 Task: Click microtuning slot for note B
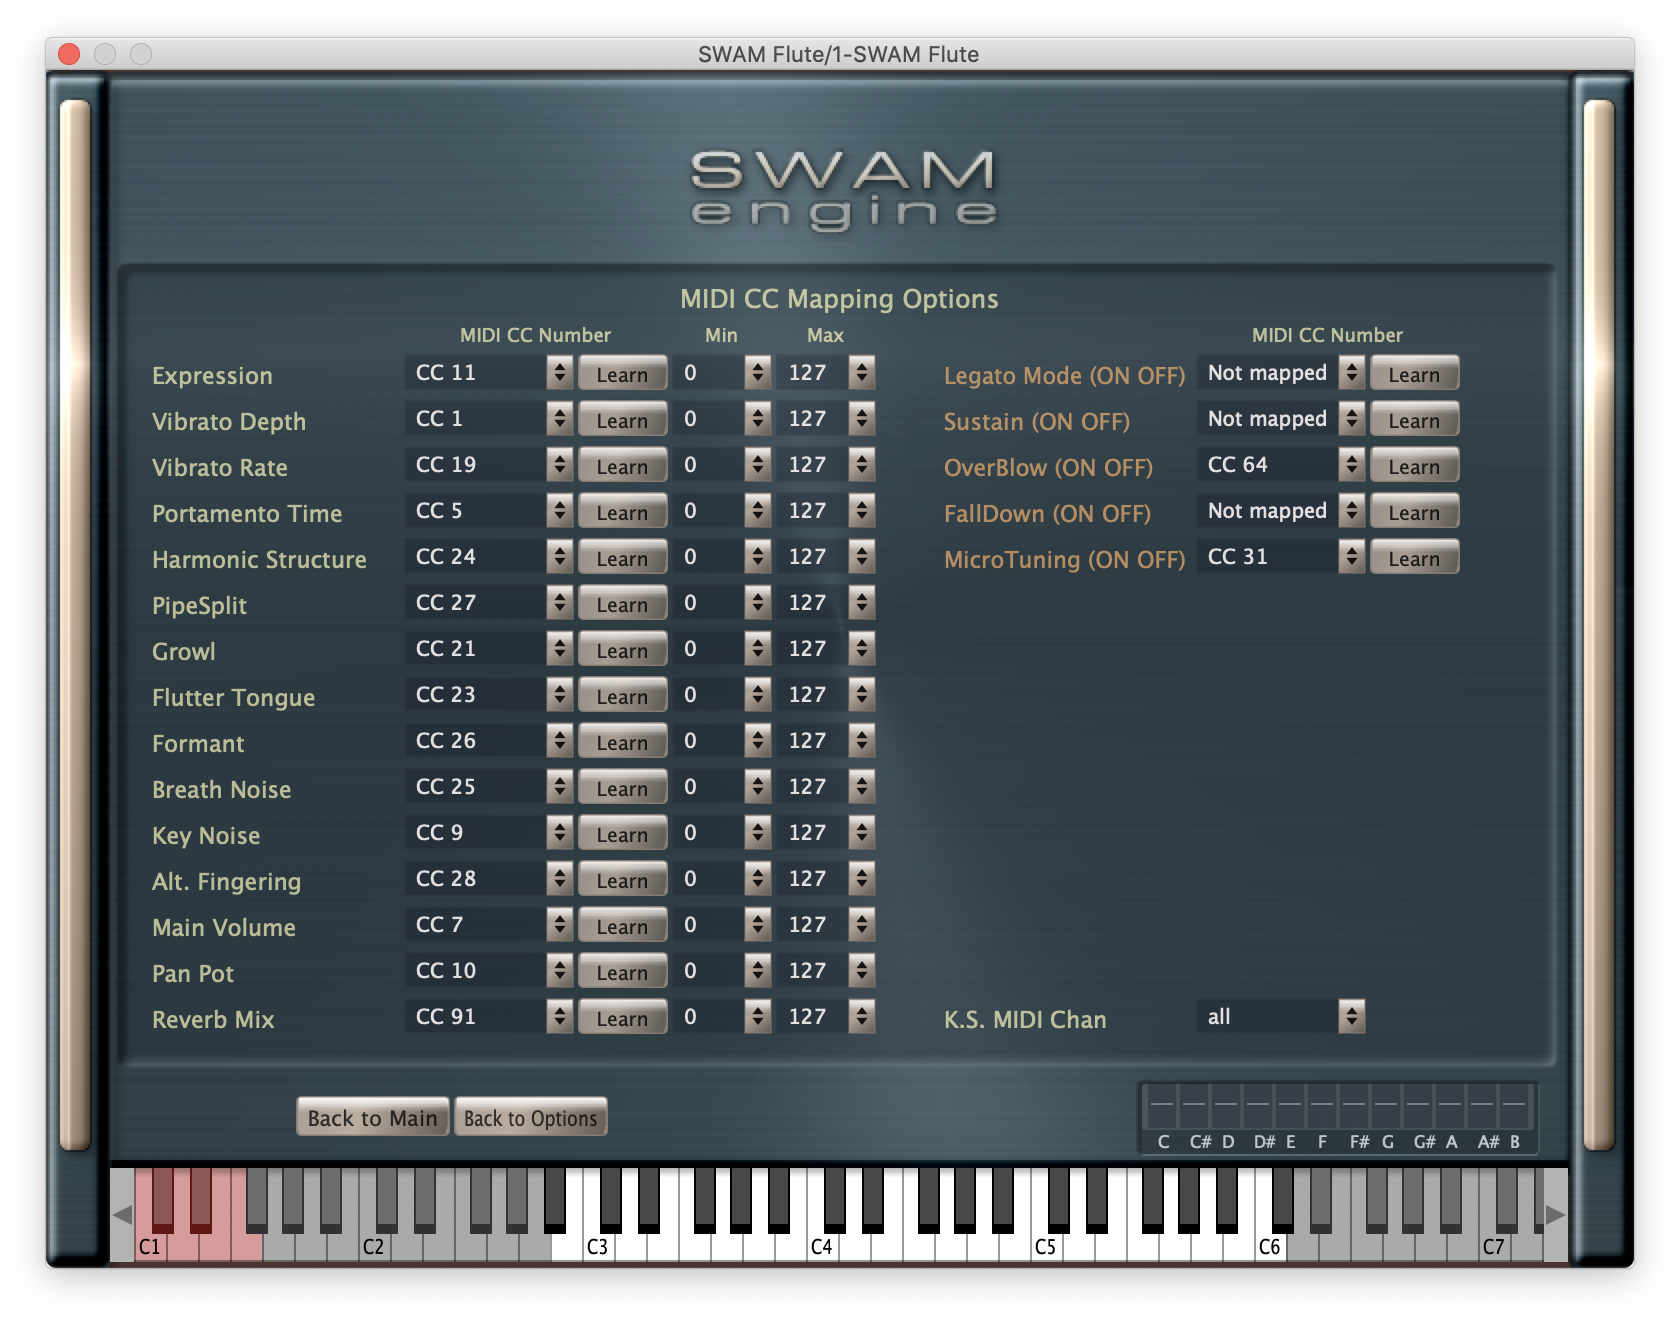pyautogui.click(x=1514, y=1105)
